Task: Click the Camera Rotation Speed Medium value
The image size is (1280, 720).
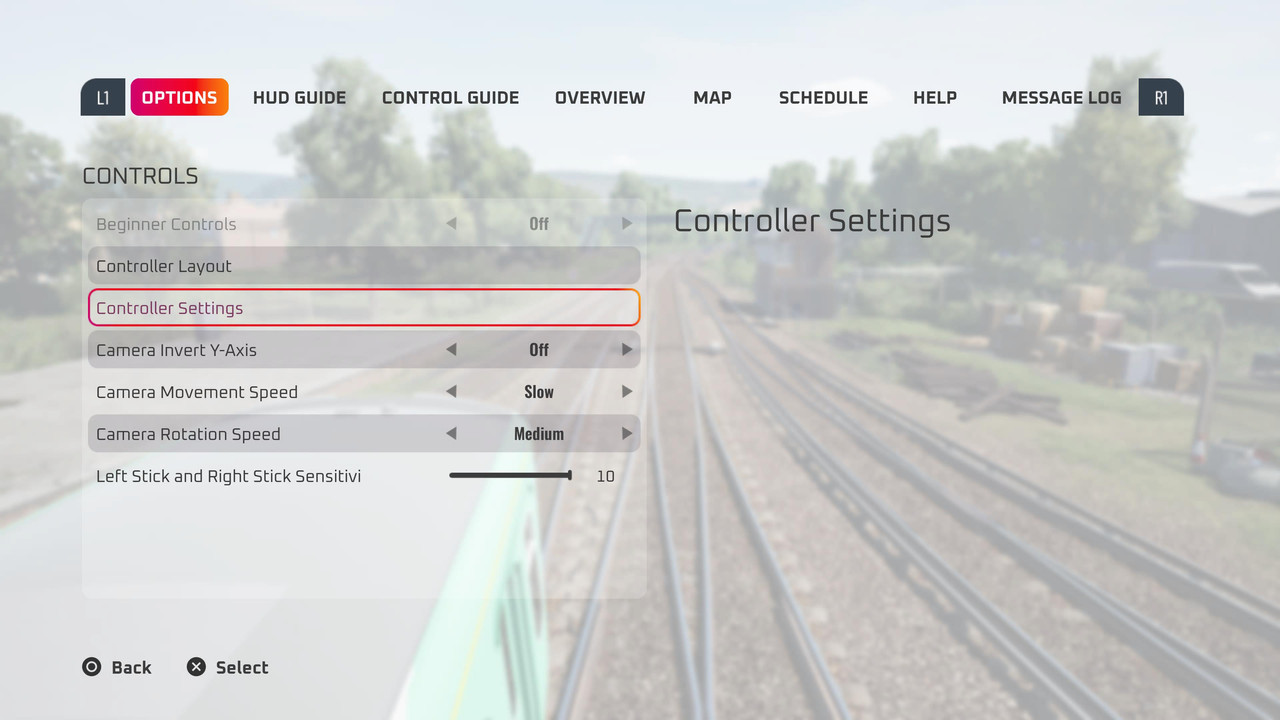Action: [539, 434]
